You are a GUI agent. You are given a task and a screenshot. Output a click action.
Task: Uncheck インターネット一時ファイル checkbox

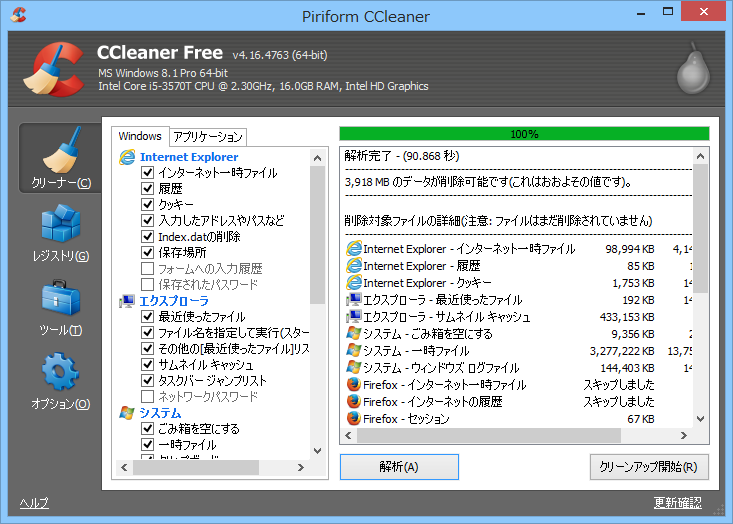point(148,172)
